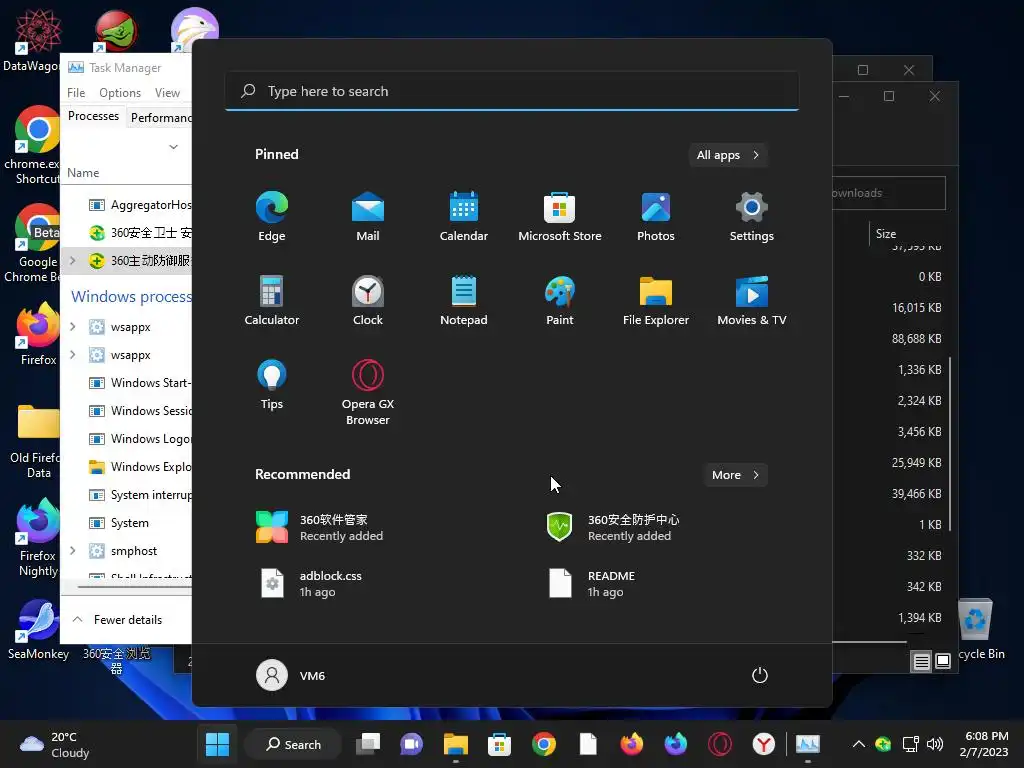Screen dimensions: 1024x768
Task: Switch to Task Manager taskbar icon
Action: [808, 744]
